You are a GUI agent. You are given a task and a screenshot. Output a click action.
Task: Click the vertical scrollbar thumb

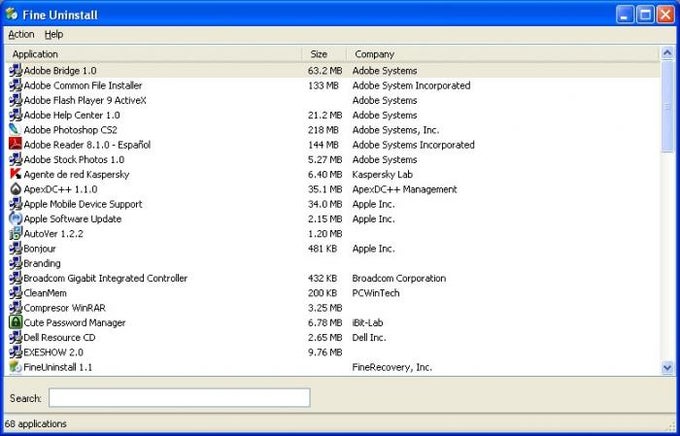(667, 107)
